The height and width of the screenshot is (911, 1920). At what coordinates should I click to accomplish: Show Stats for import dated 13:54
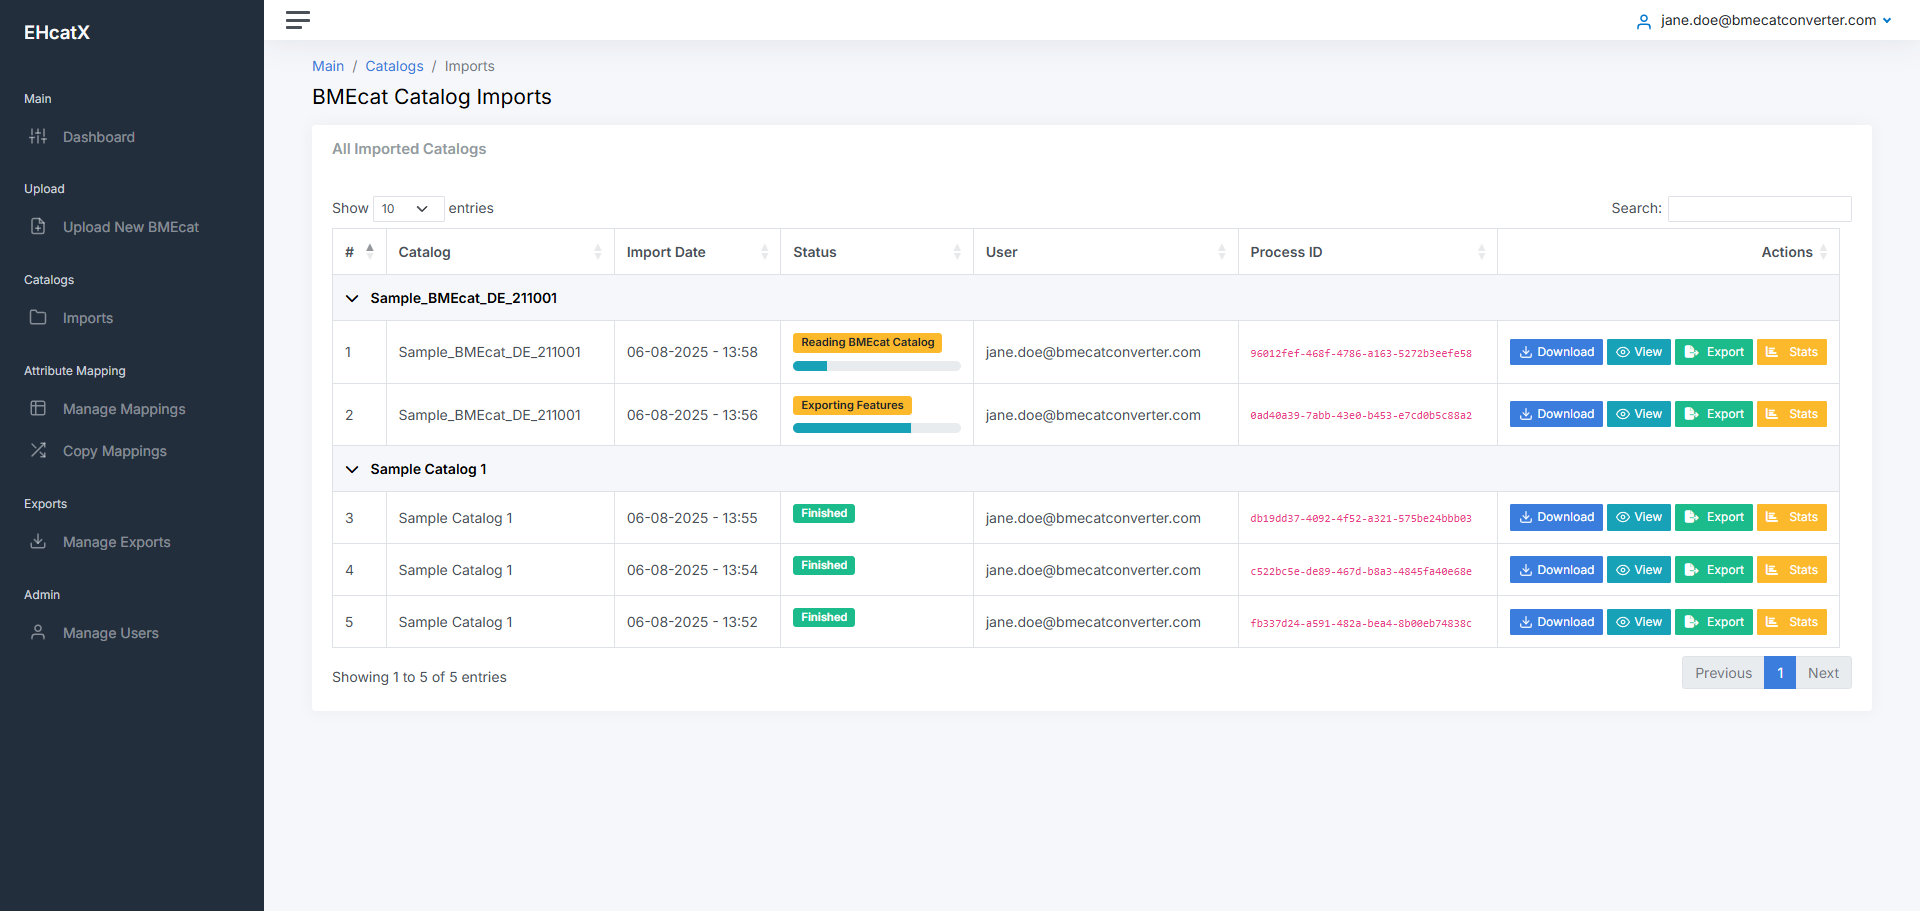coord(1792,570)
